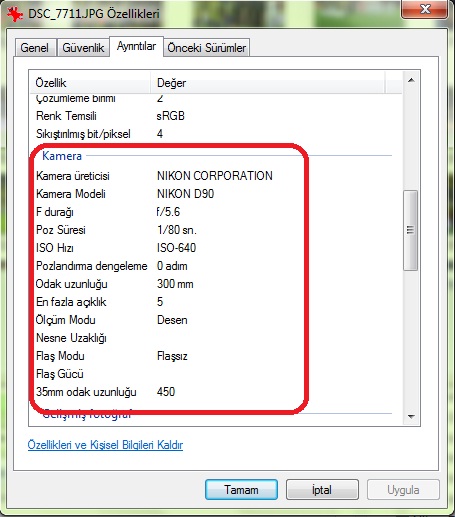Click the 1/80 sn. value

coord(177,230)
